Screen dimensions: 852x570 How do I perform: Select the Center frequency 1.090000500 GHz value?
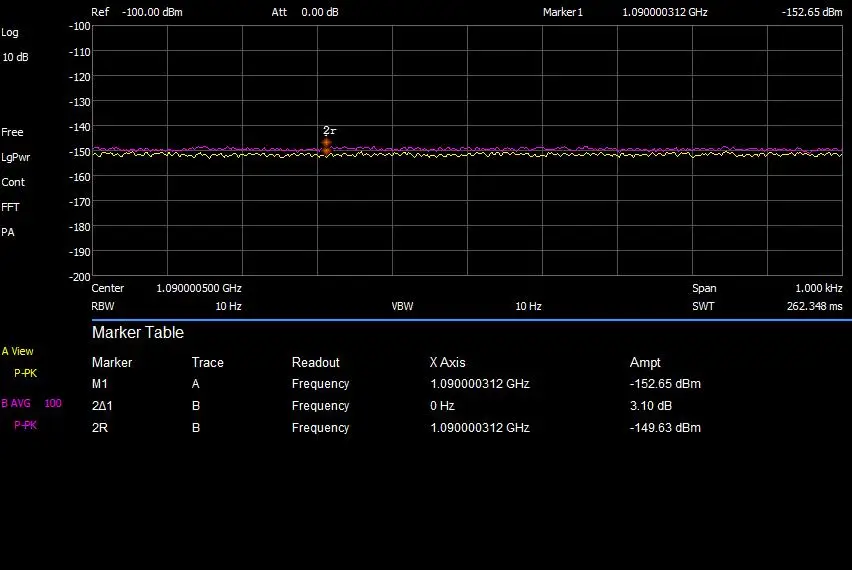pyautogui.click(x=198, y=288)
